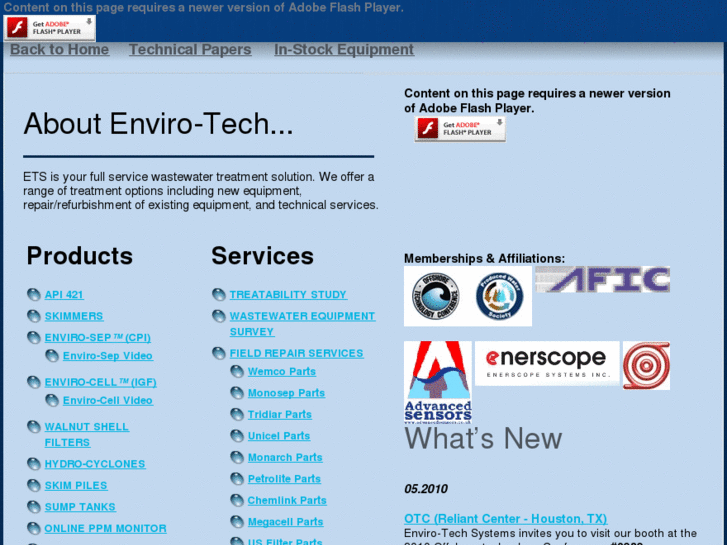Click the bullet icon beside SKIMMERS
727x545 pixels.
[33, 316]
